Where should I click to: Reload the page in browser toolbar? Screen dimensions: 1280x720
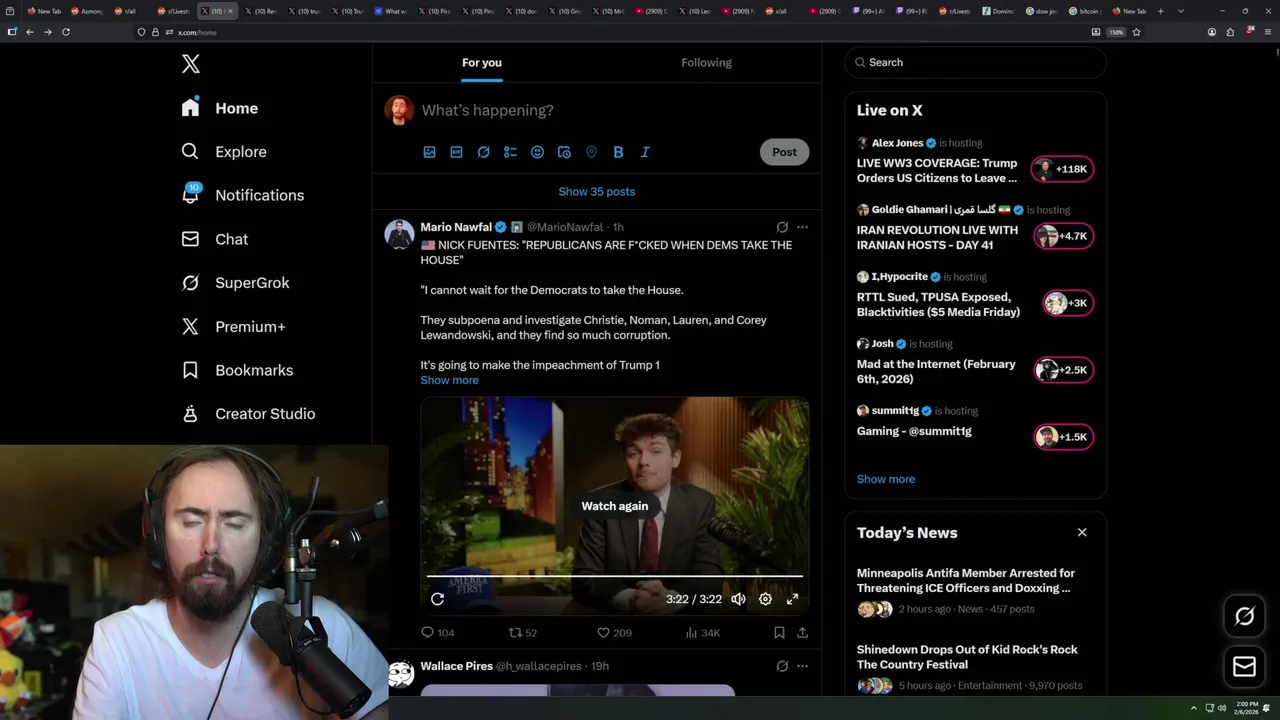click(66, 32)
